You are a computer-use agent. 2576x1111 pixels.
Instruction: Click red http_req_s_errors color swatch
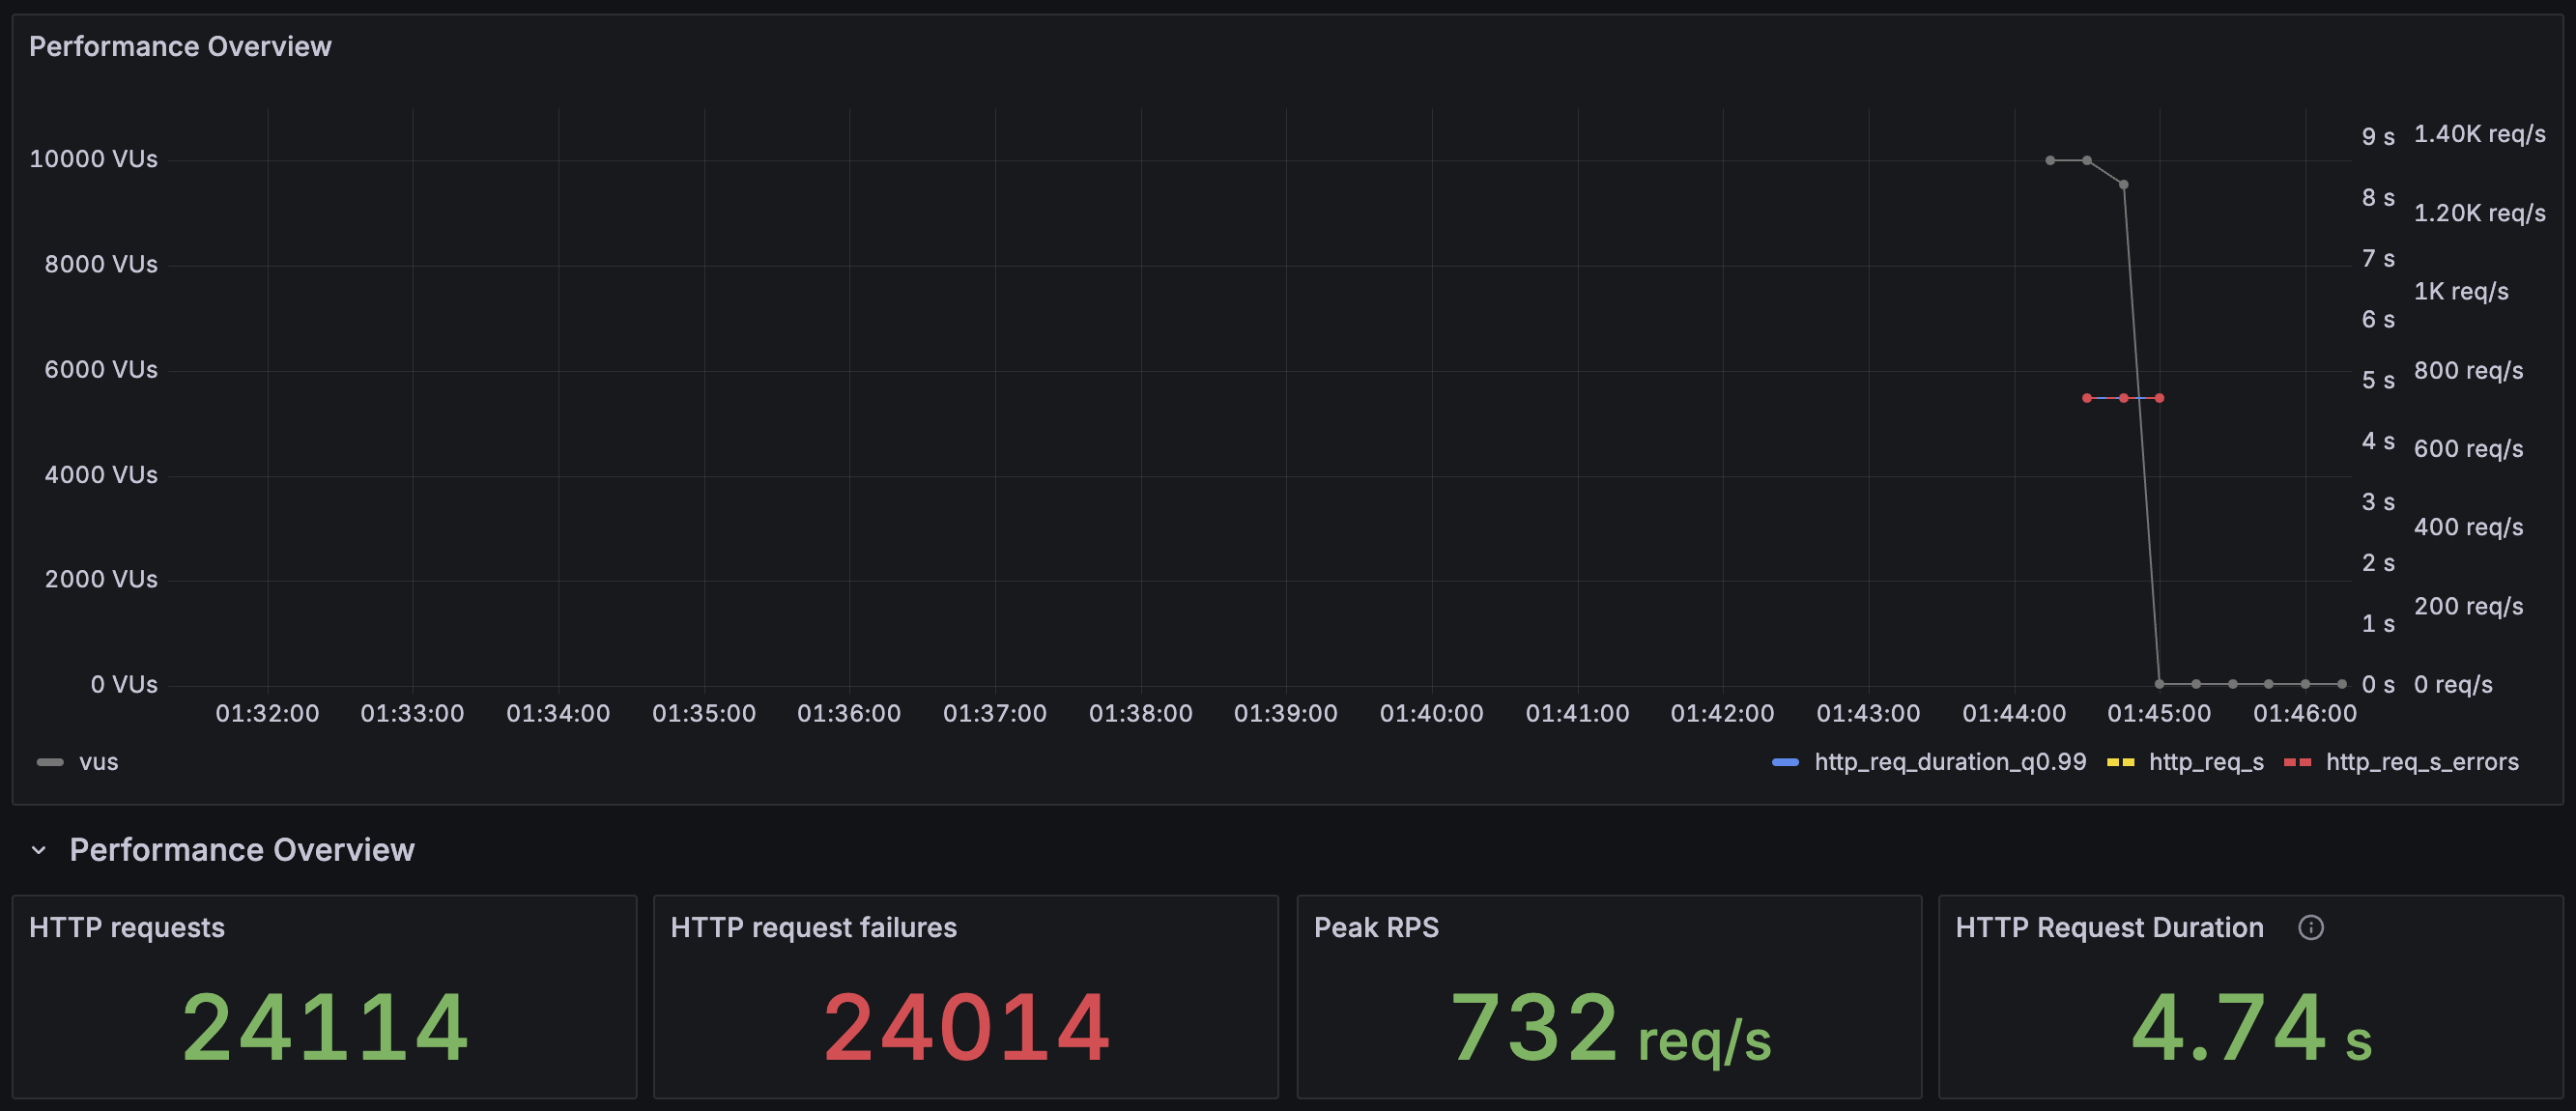[x=2297, y=762]
